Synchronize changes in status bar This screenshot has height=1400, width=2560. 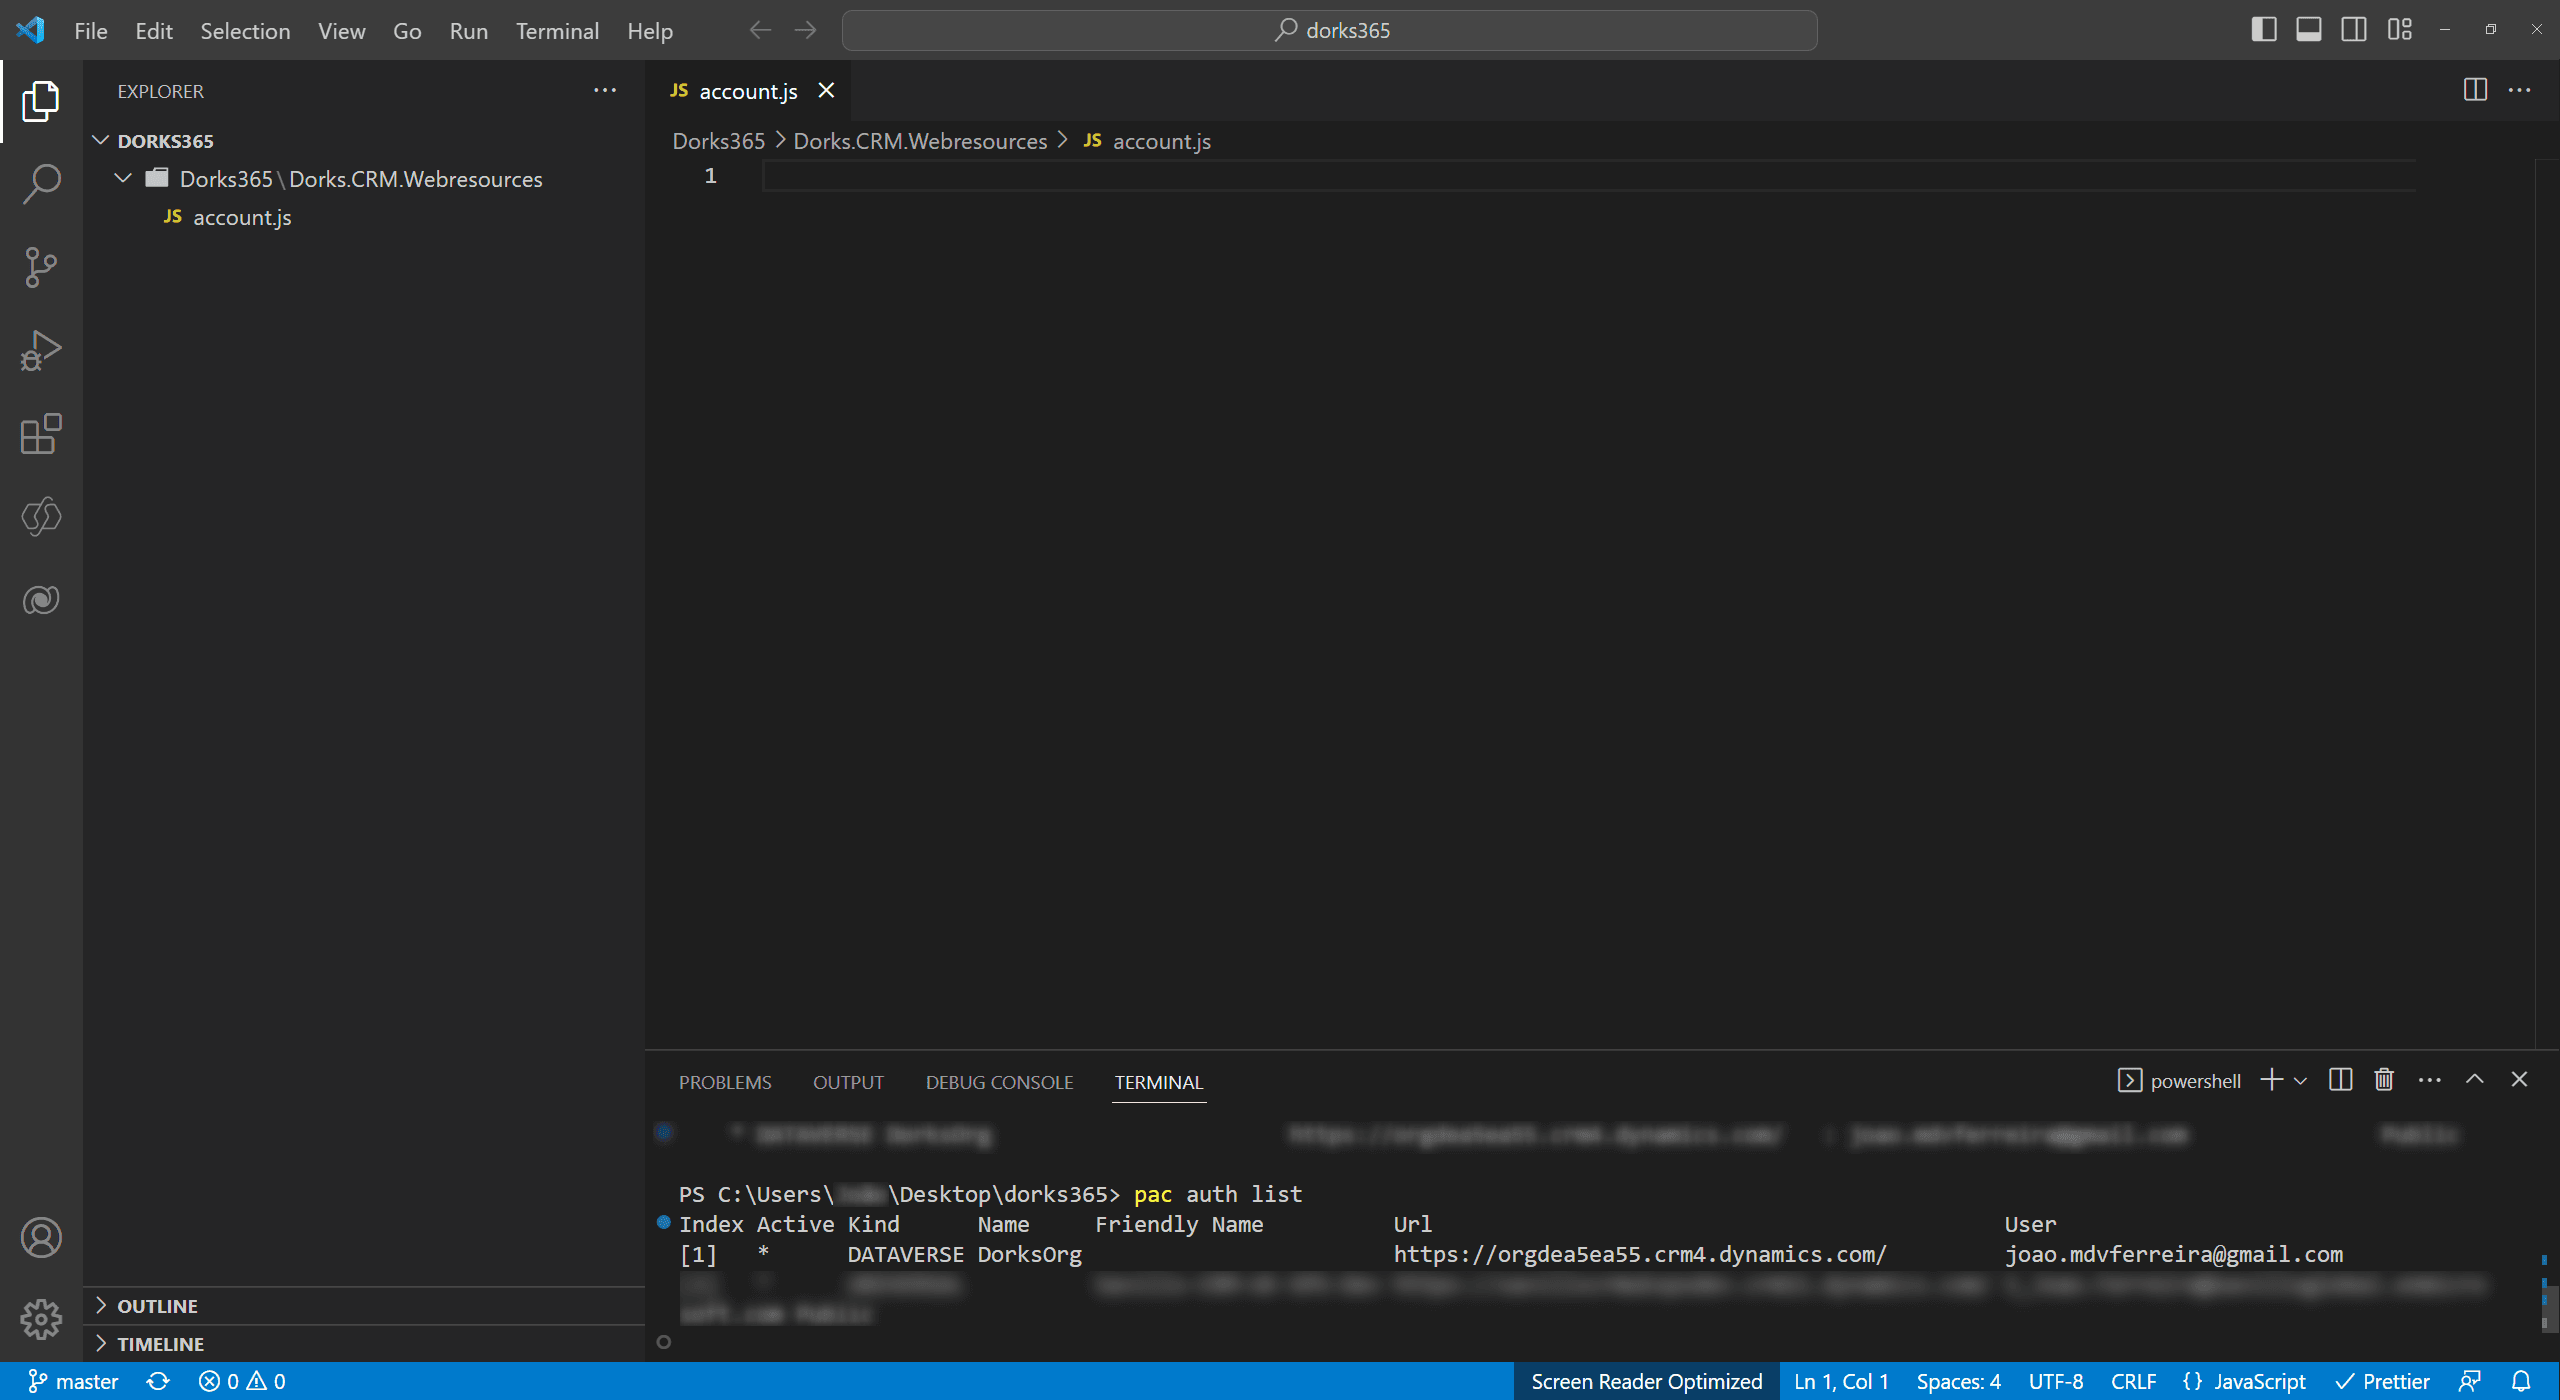(158, 1381)
